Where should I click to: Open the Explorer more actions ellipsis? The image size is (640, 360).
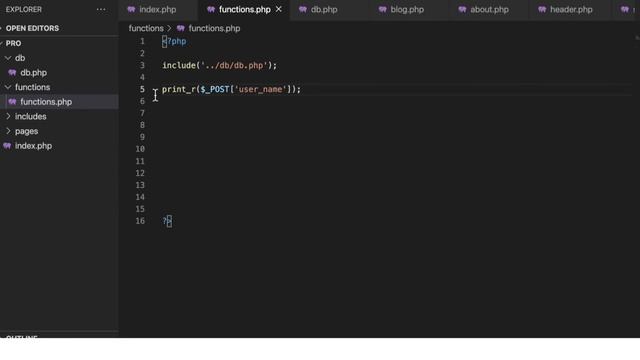click(x=101, y=9)
